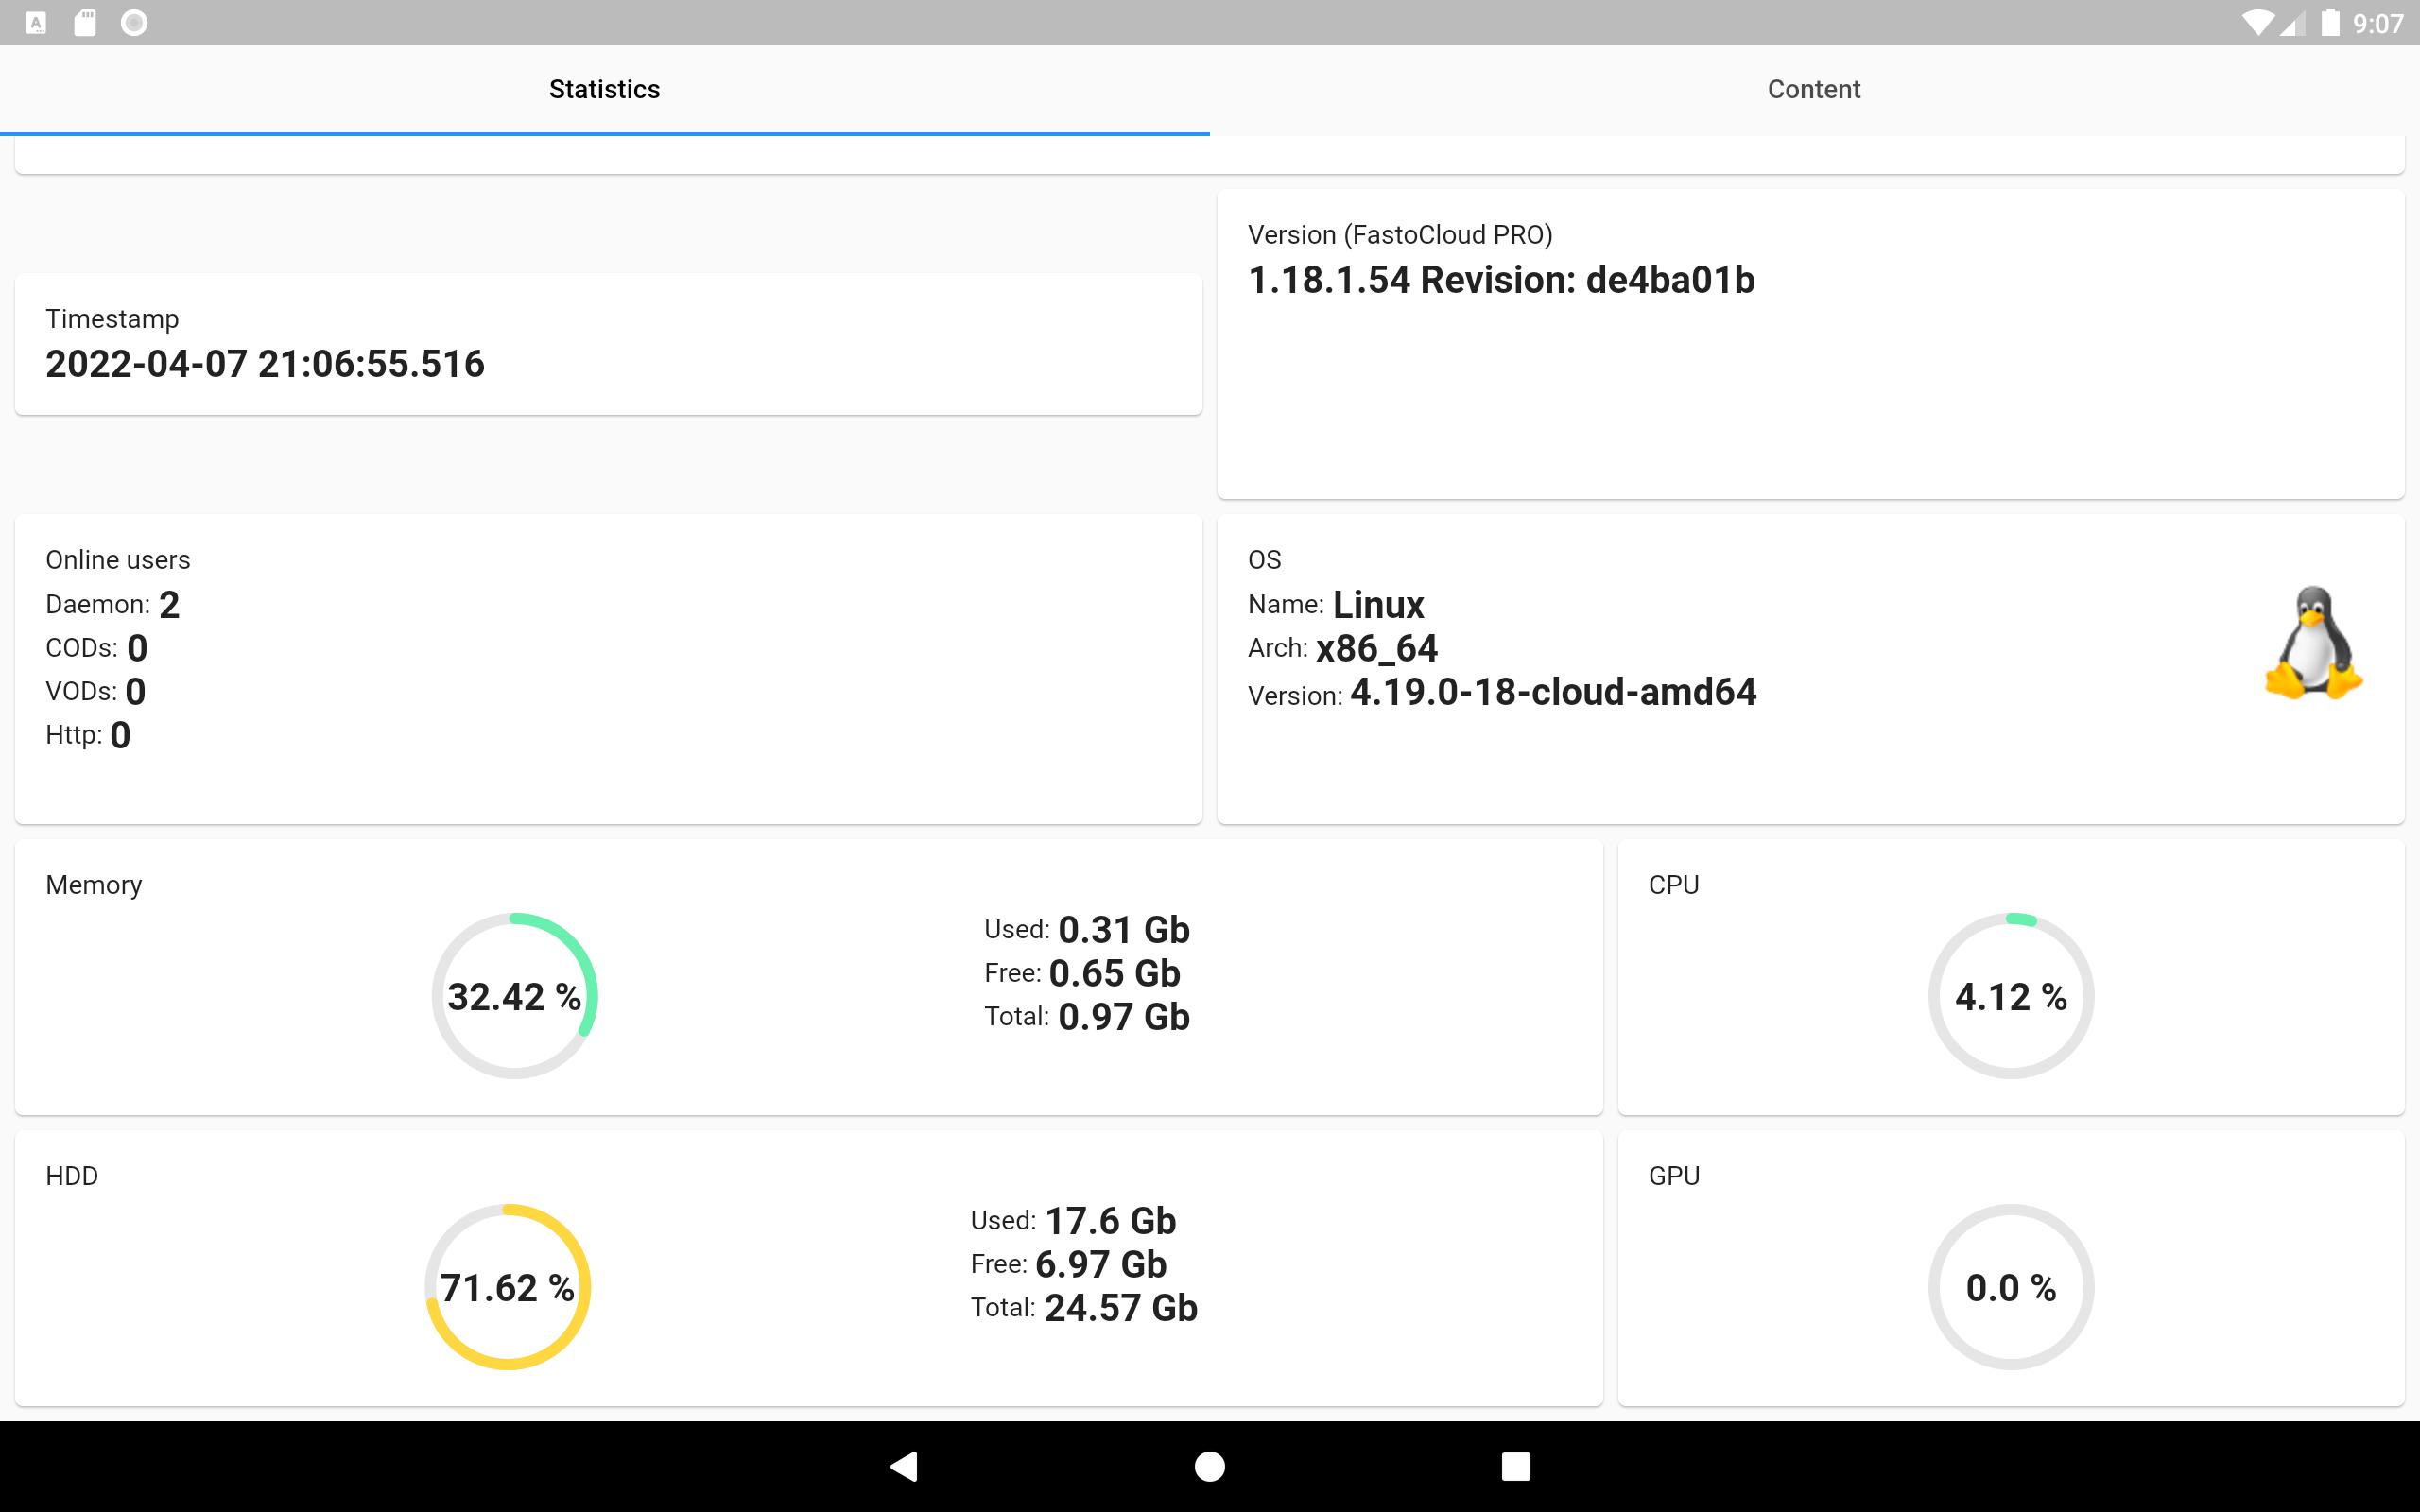2420x1512 pixels.
Task: Tap the Android back navigation button
Action: [904, 1466]
